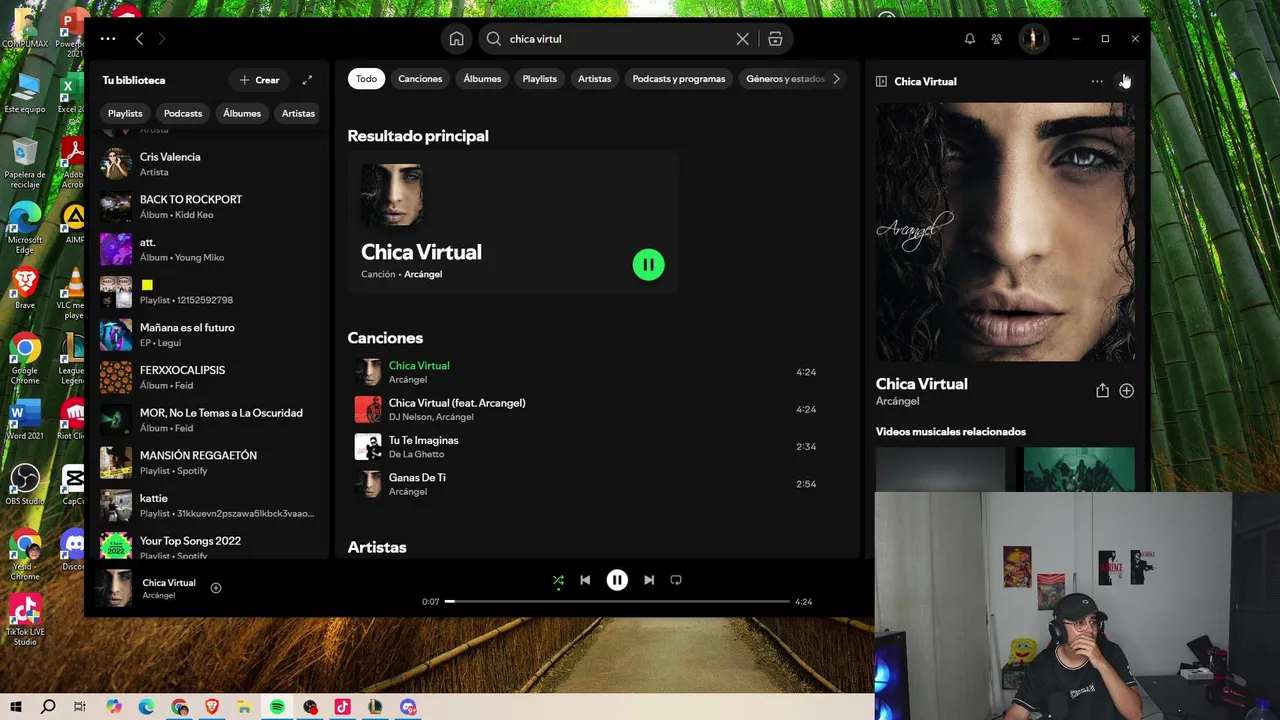Open the Spotify three-dots main menu

coord(108,39)
